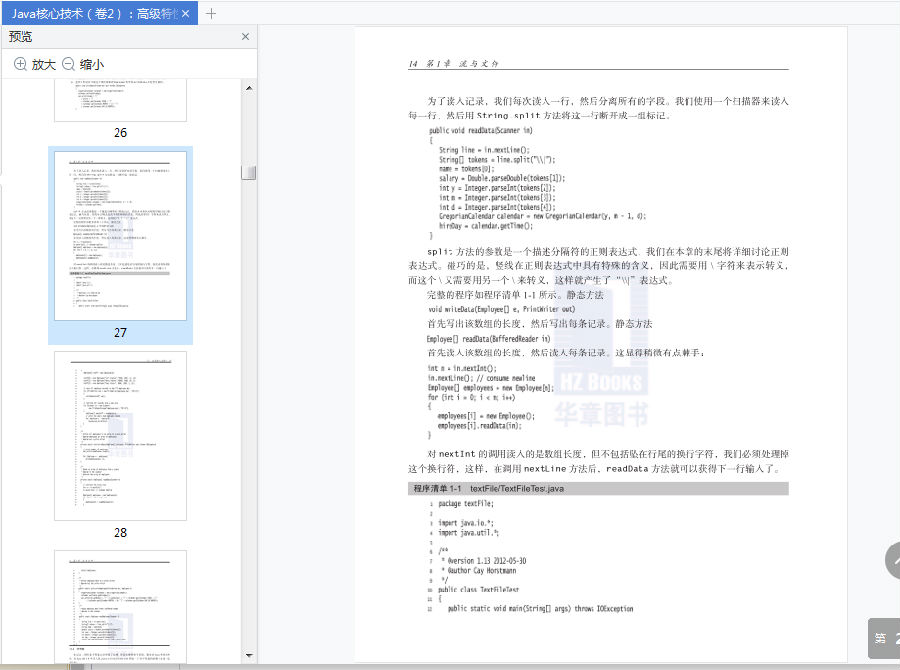Click the thumbnail panel scrollbar handle

click(249, 172)
